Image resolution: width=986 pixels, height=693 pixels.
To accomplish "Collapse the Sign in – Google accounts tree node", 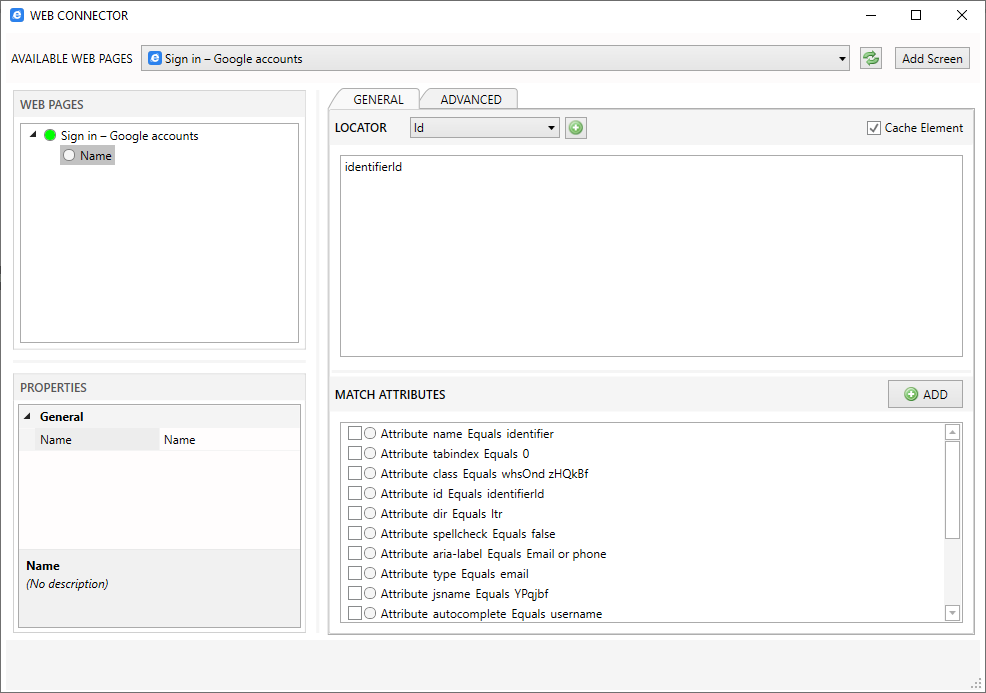I will (x=34, y=135).
